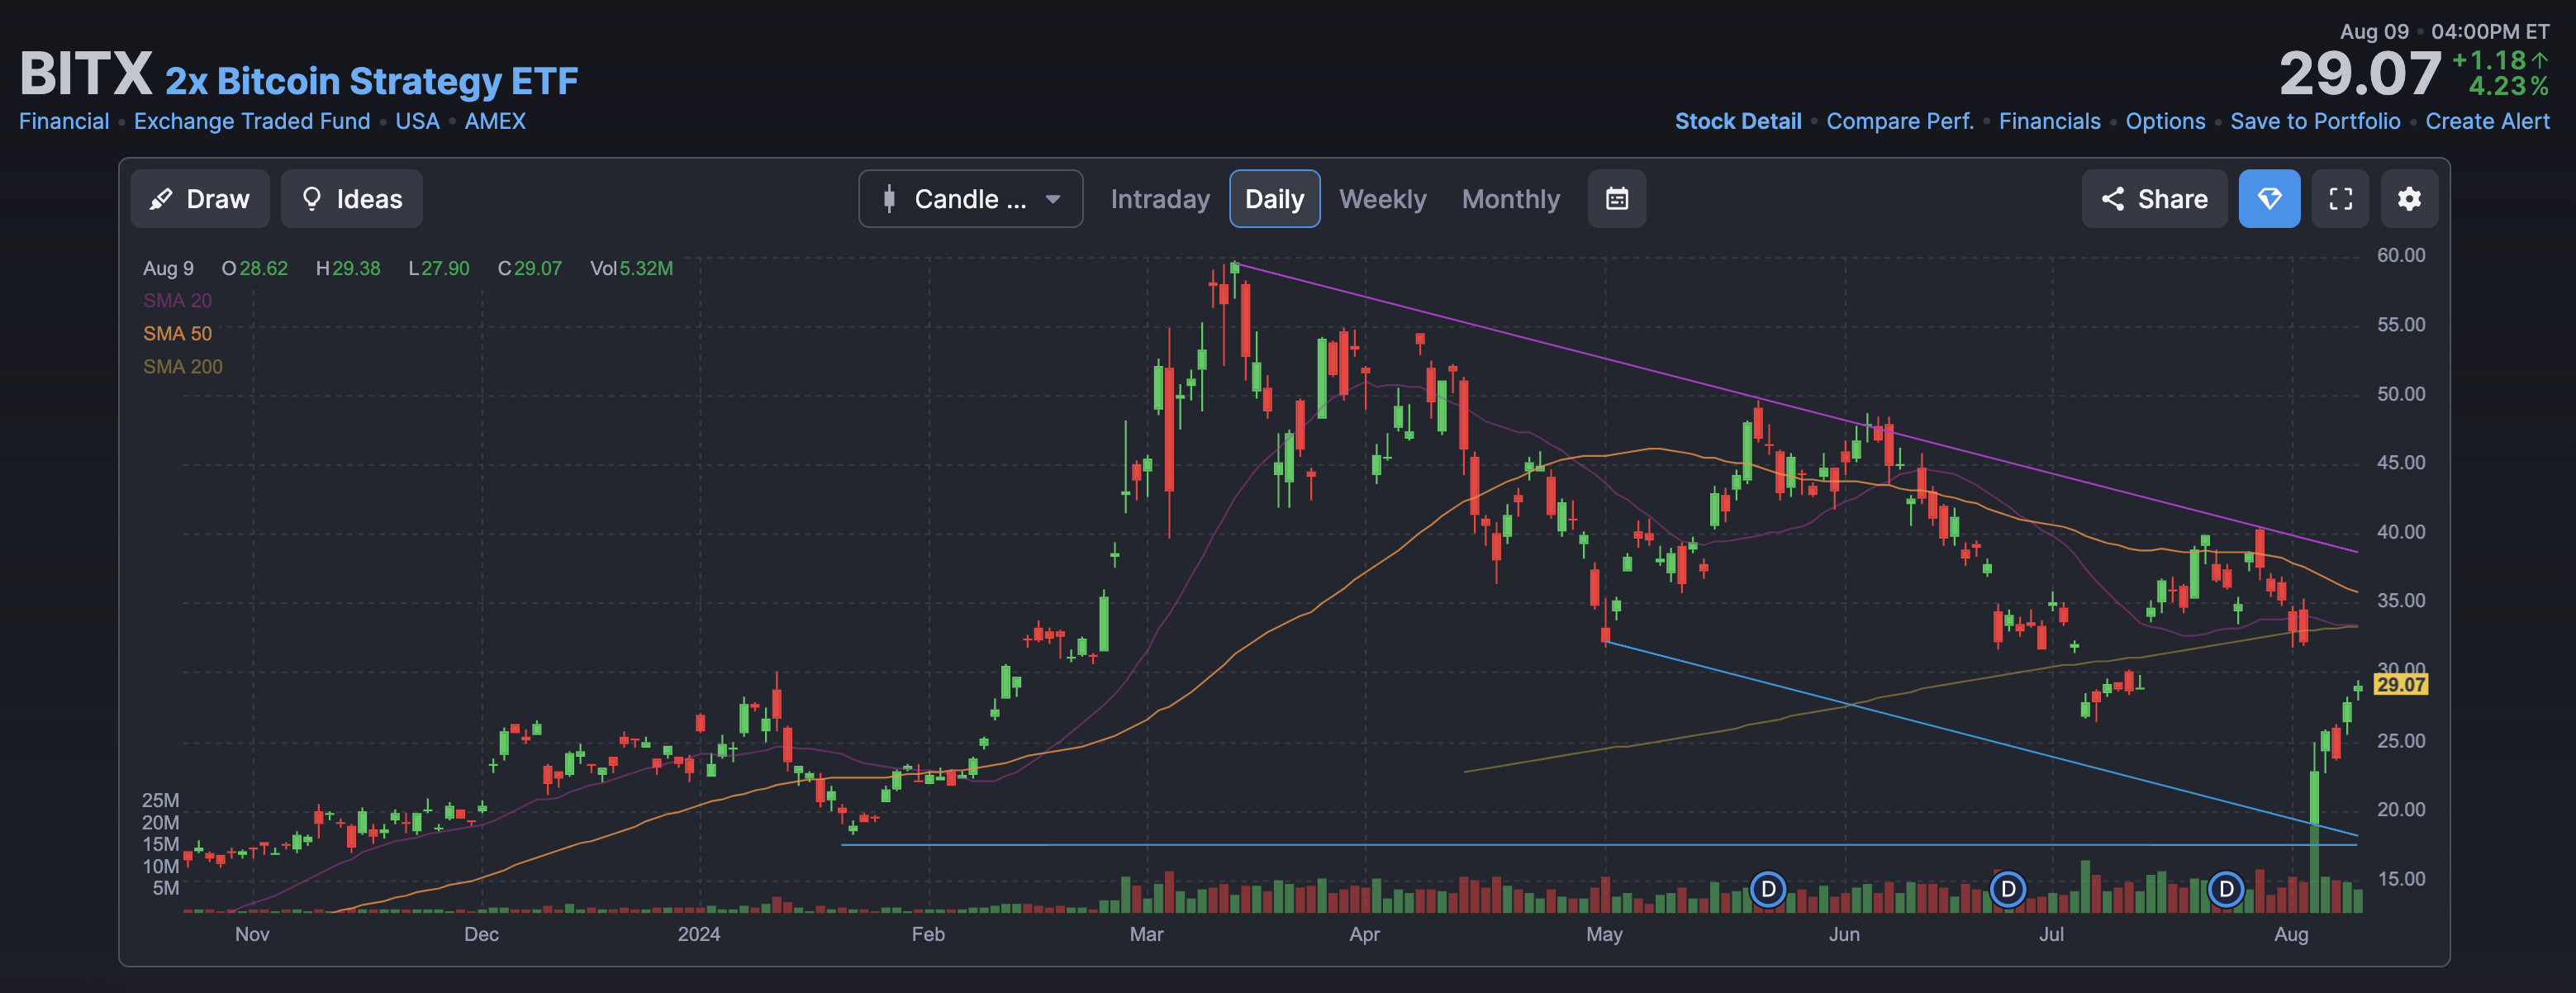
Task: Click the Share button
Action: 2154,199
